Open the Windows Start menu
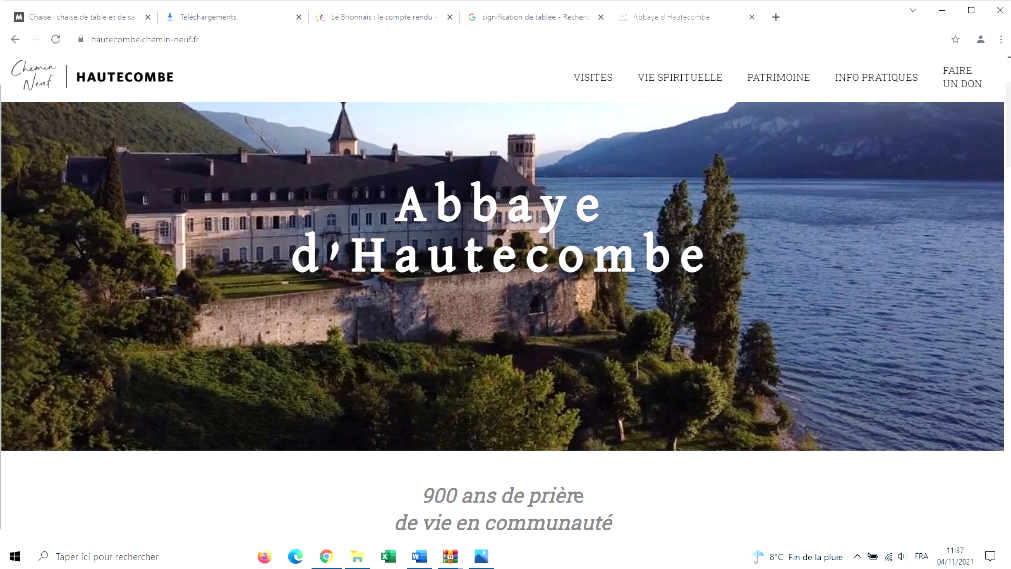This screenshot has height=569, width=1011. [x=15, y=556]
